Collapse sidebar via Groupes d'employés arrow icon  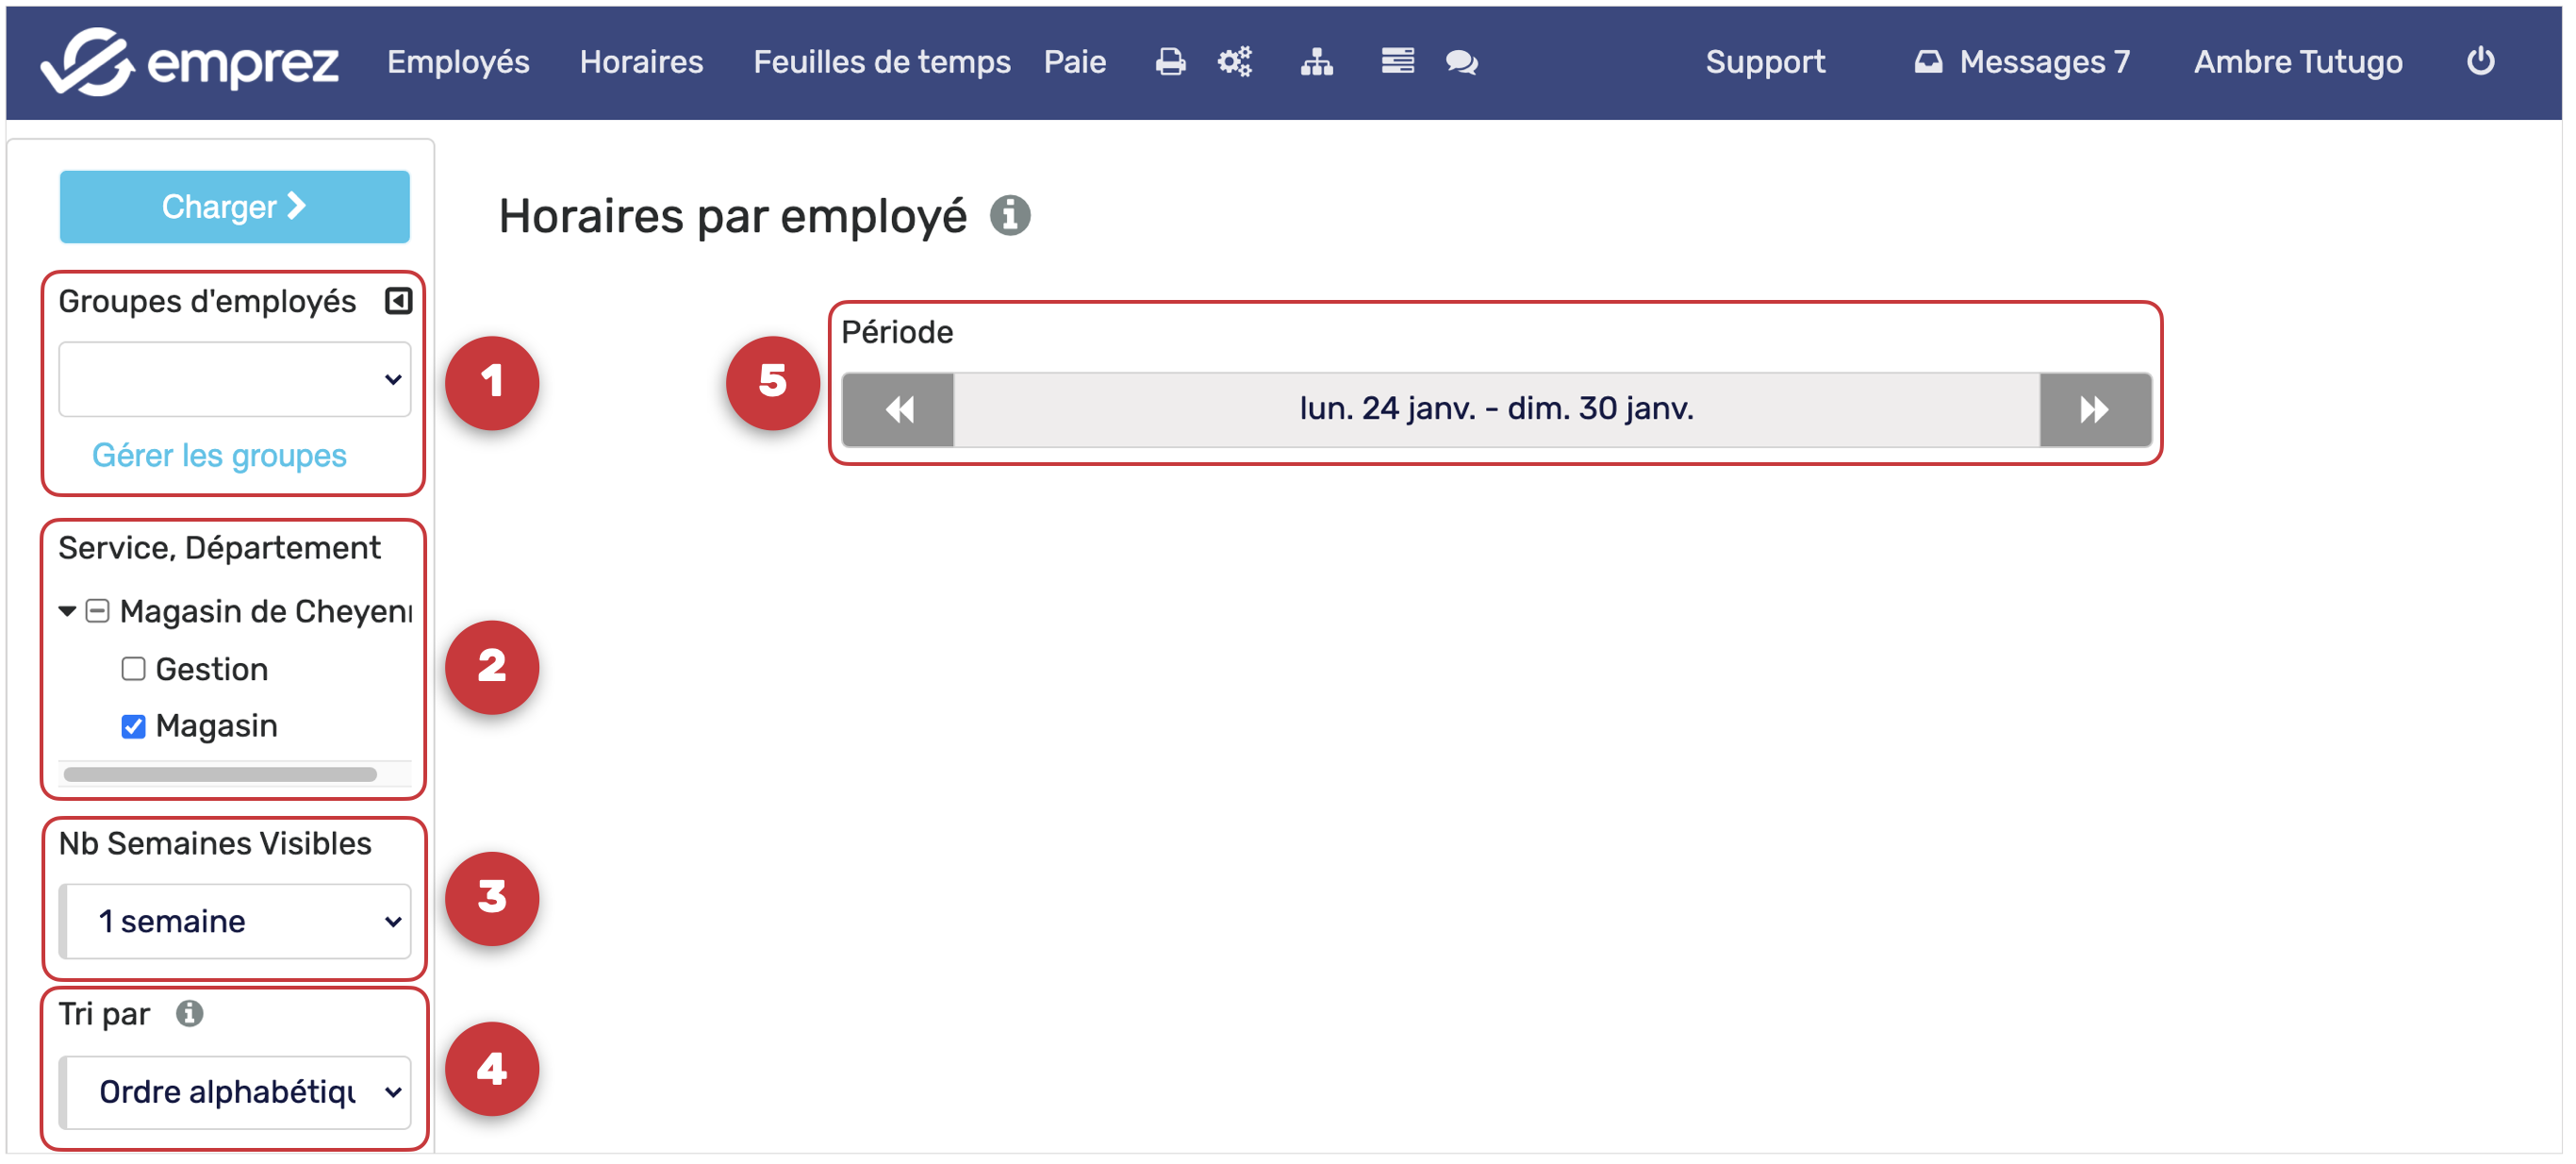[398, 301]
